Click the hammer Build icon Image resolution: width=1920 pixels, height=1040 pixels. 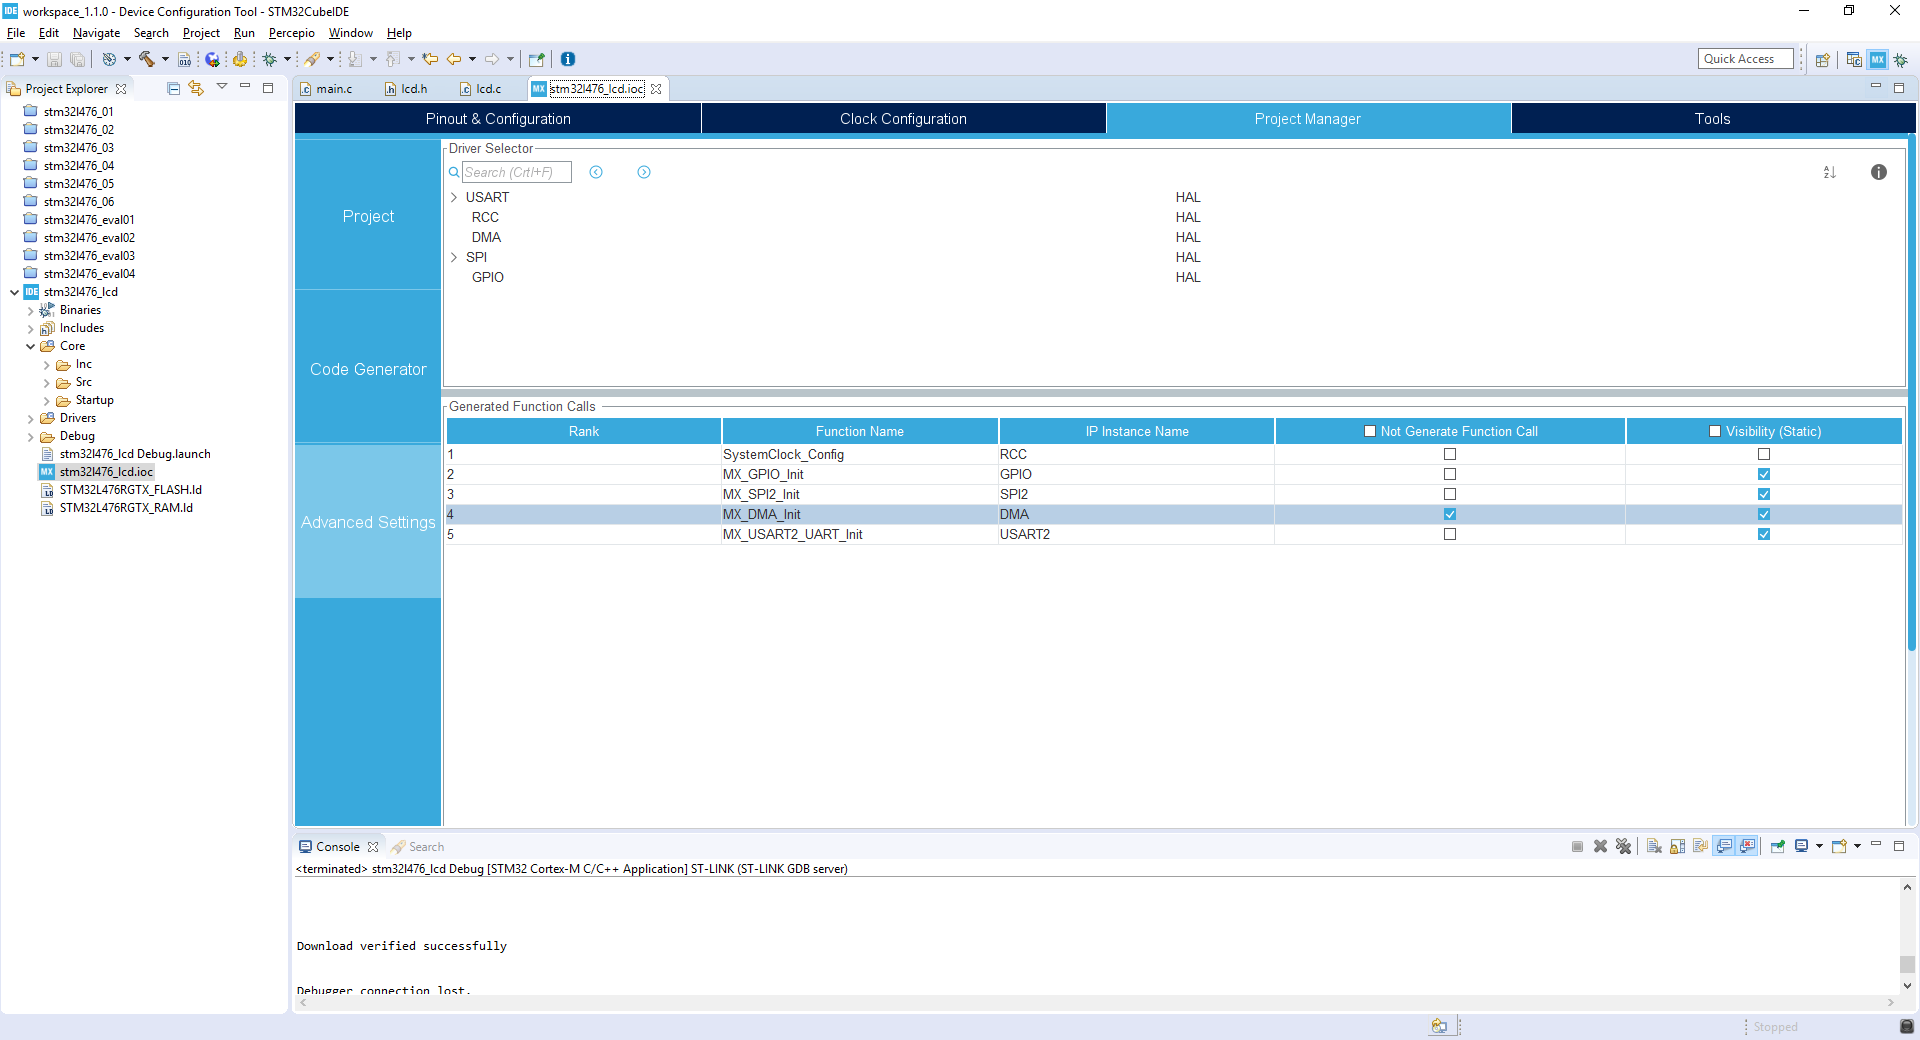(x=147, y=59)
